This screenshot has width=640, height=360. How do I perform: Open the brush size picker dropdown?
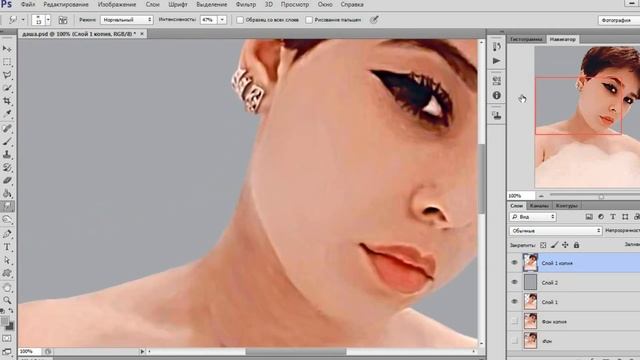(x=48, y=20)
